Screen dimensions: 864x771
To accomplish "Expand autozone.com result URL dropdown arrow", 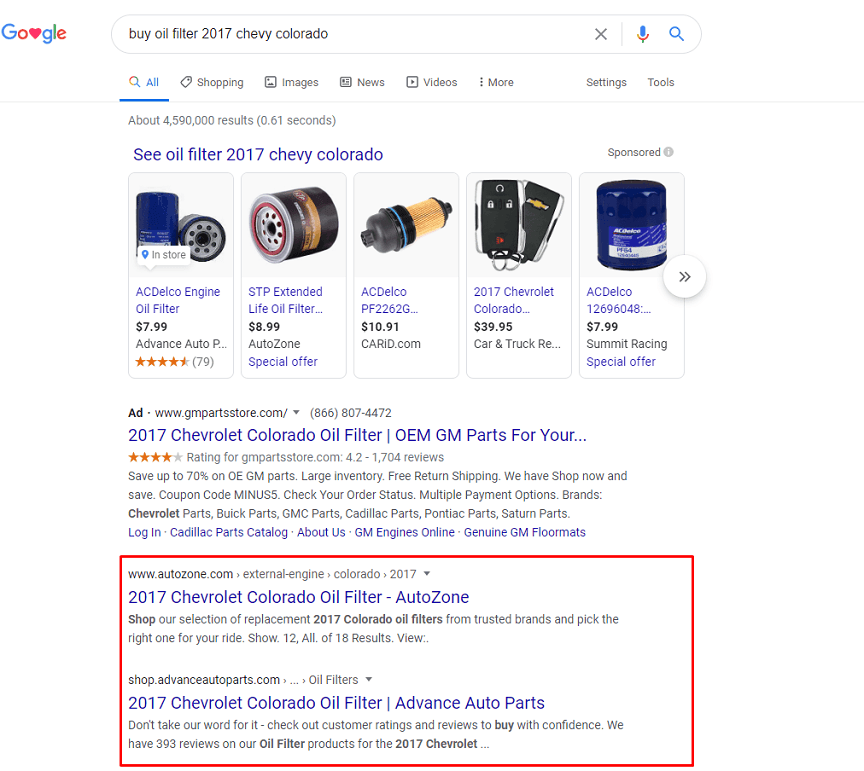I will click(426, 574).
